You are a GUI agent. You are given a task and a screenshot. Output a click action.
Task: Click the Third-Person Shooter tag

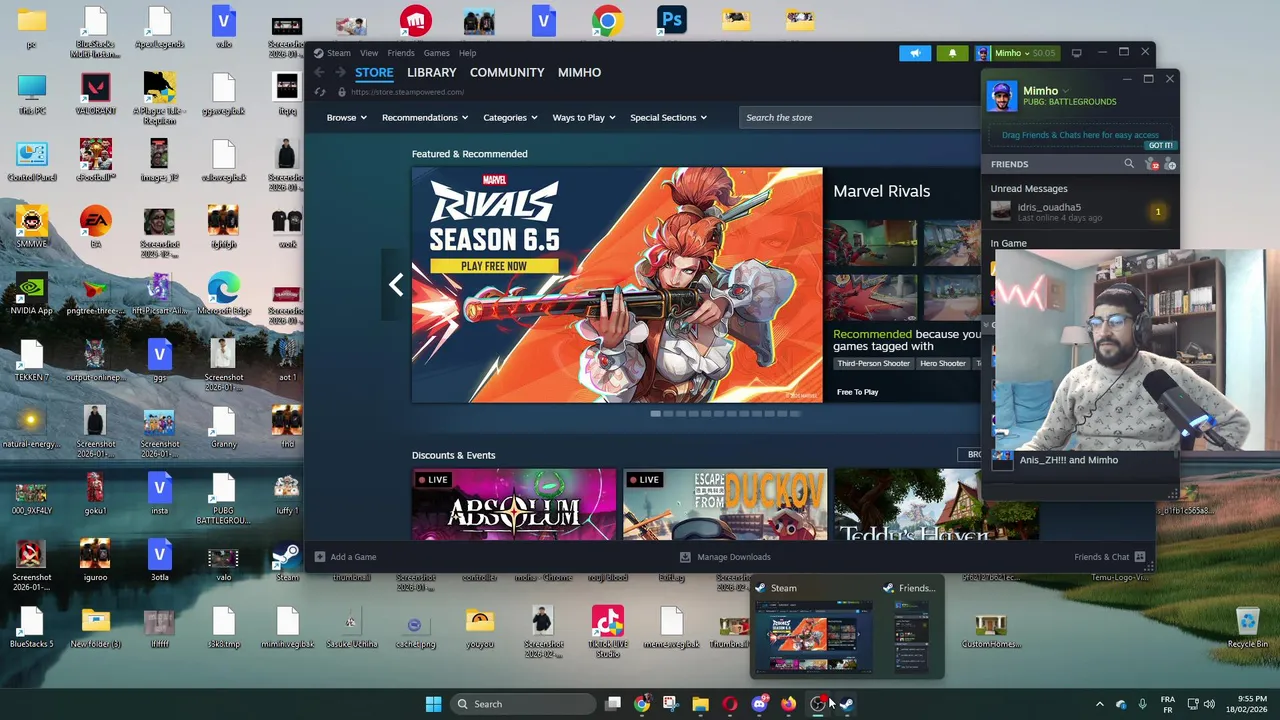(873, 364)
